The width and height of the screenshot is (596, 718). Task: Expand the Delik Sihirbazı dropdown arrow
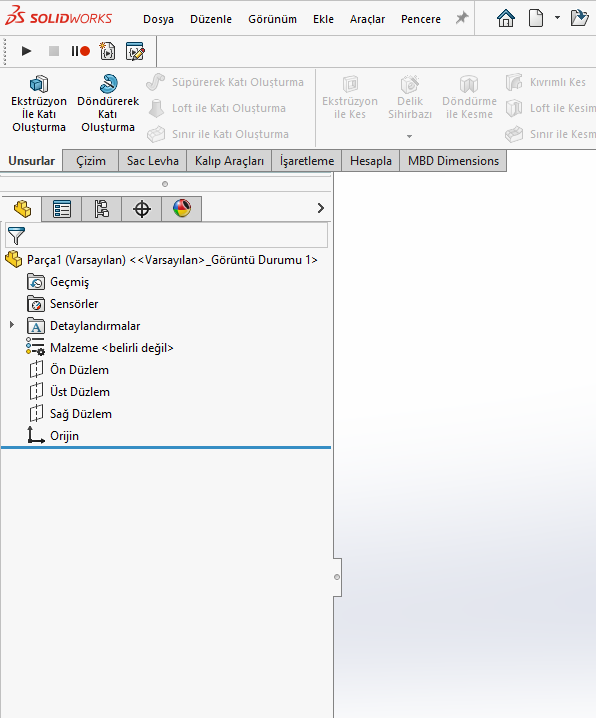pos(409,136)
